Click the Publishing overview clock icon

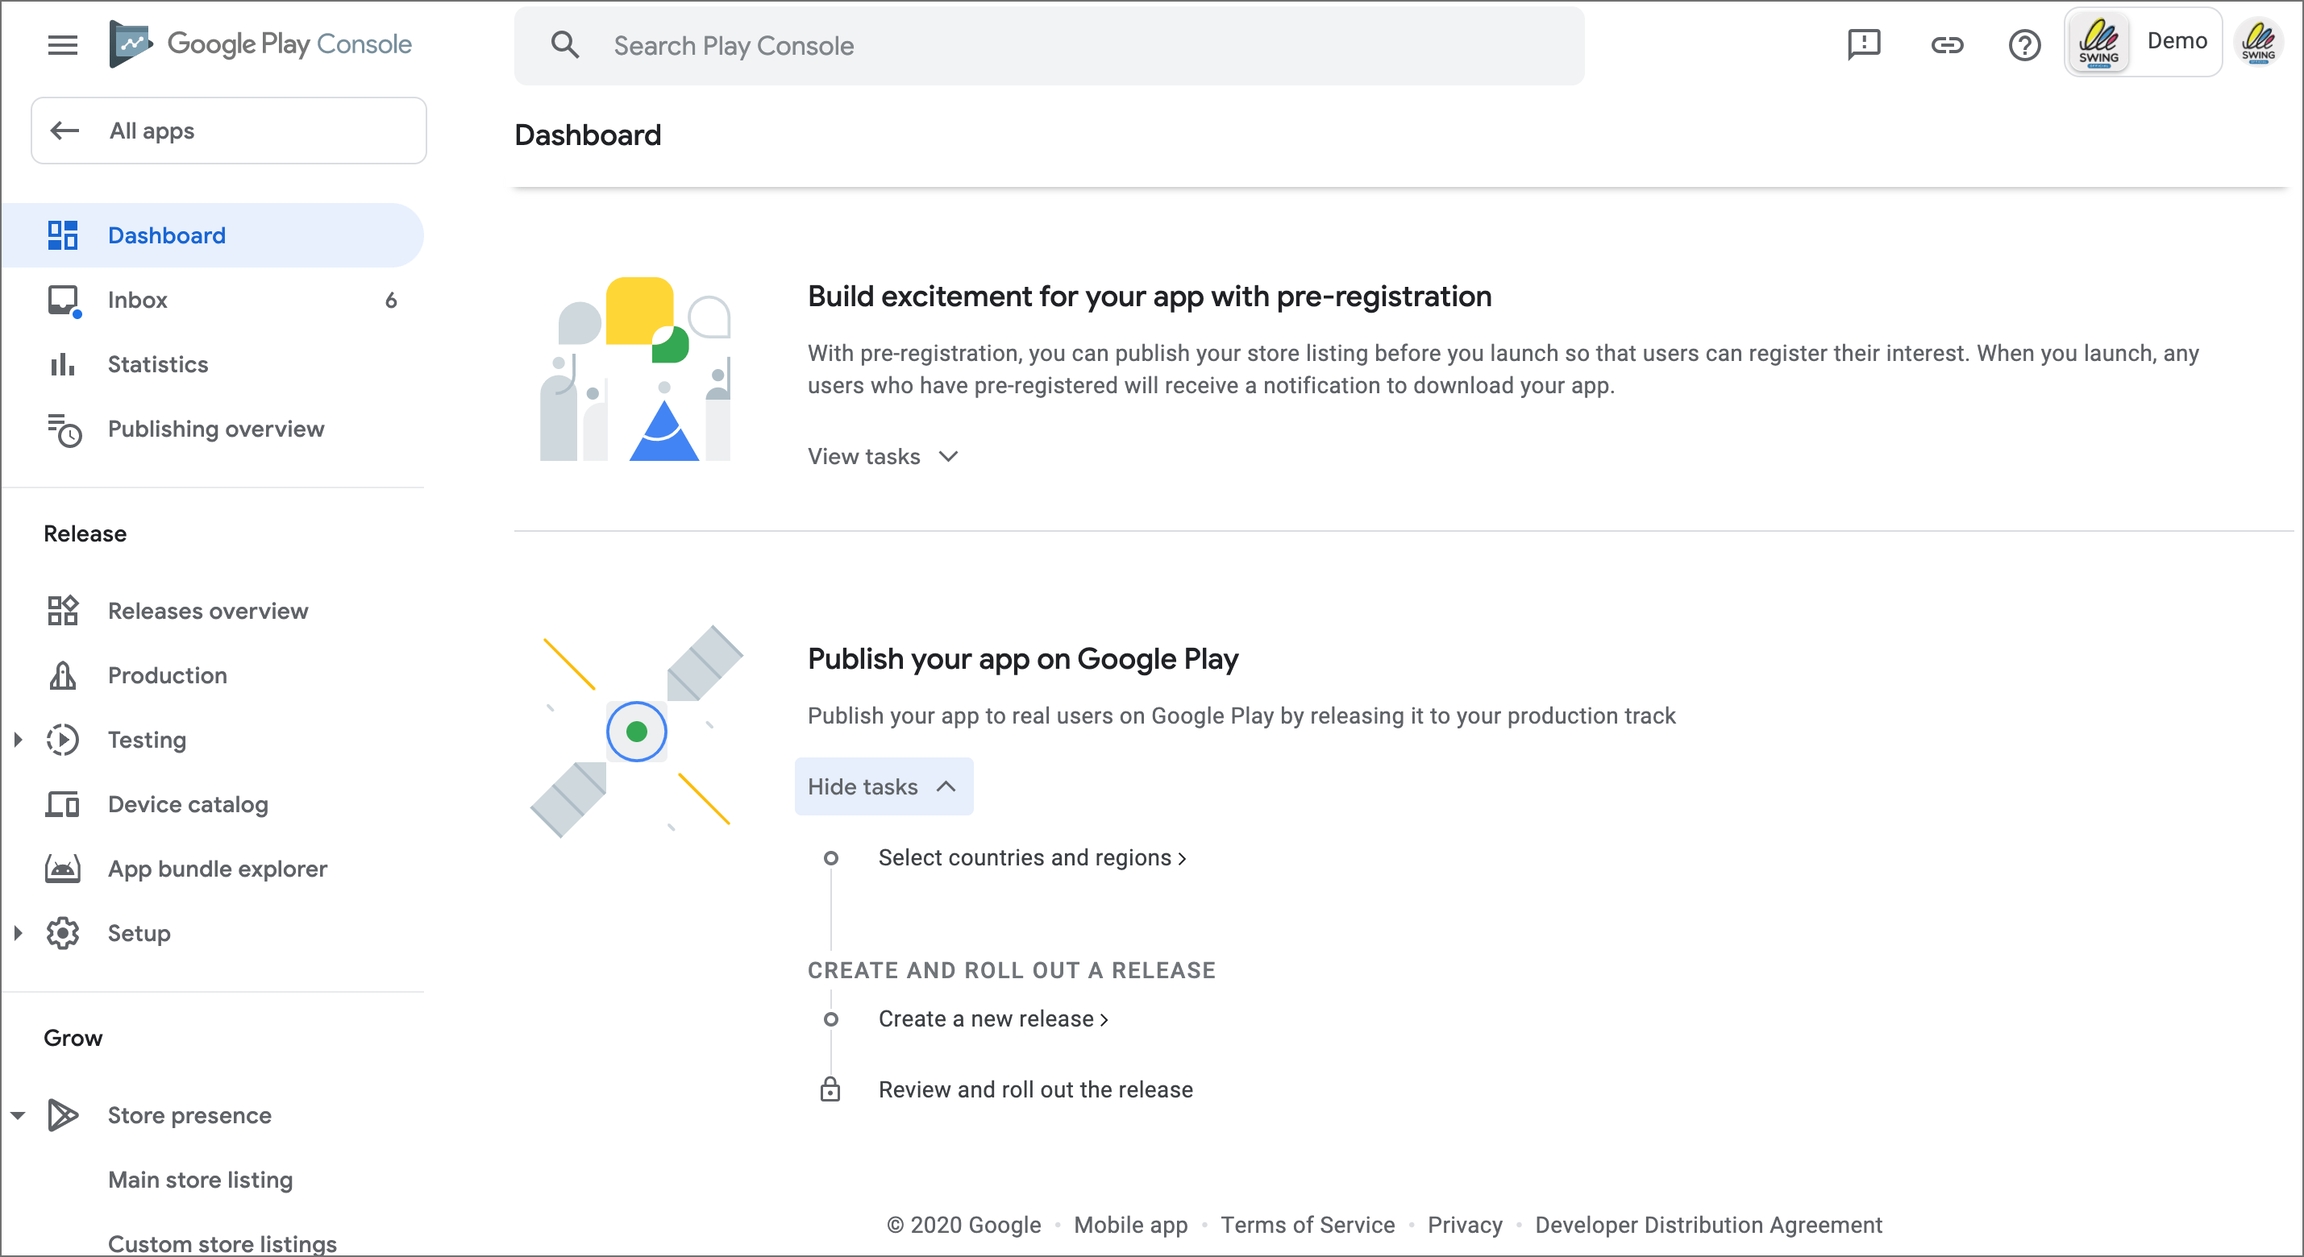(x=63, y=429)
